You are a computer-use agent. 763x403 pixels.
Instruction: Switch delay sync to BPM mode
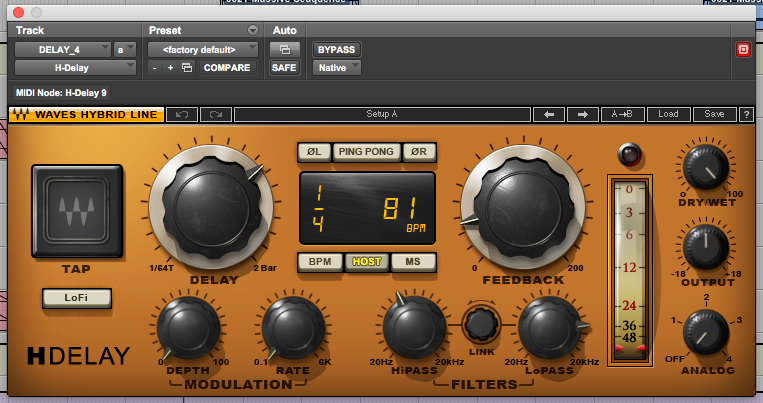tap(320, 262)
